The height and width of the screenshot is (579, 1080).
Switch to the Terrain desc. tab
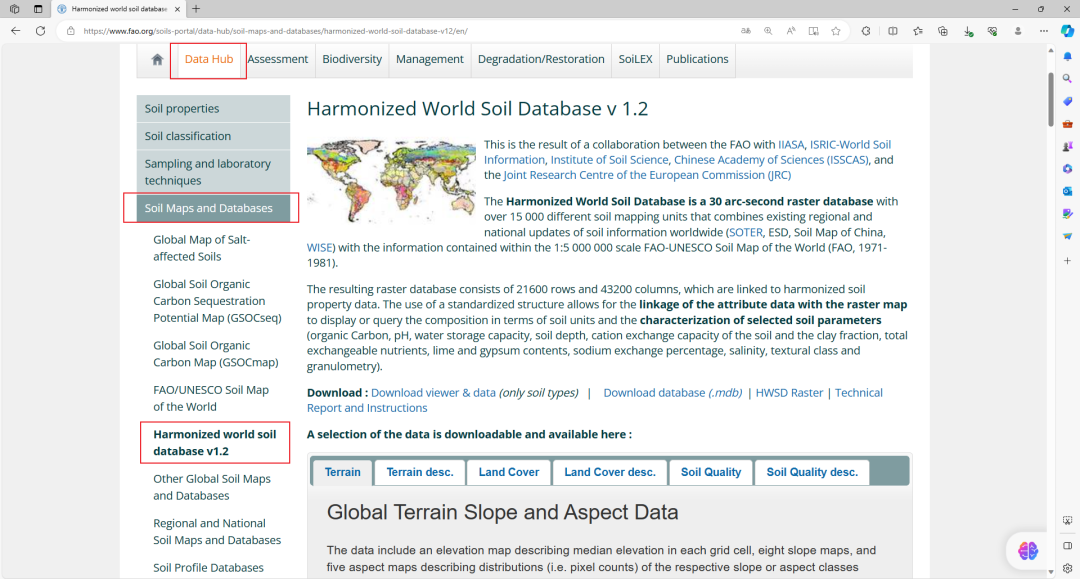tap(419, 472)
